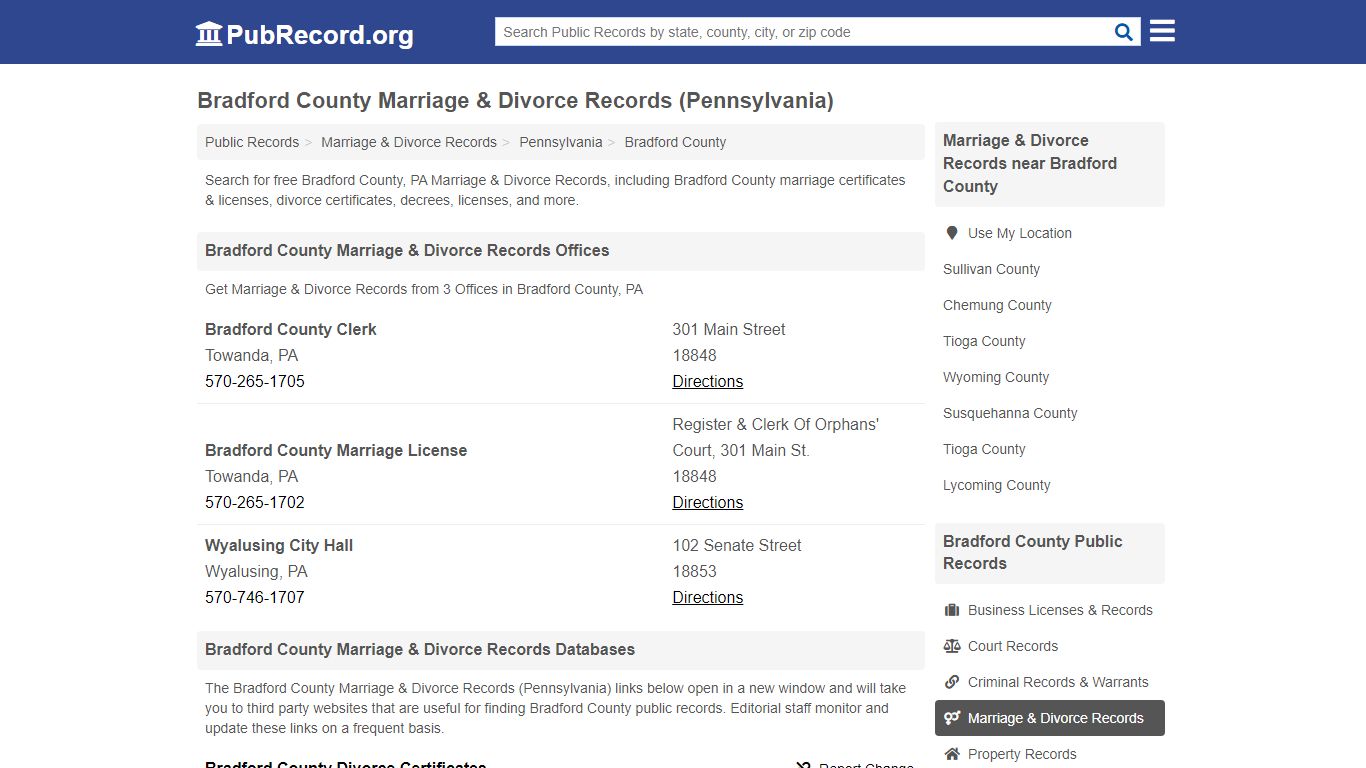Open Sullivan County records
Viewport: 1366px width, 768px height.
(991, 269)
